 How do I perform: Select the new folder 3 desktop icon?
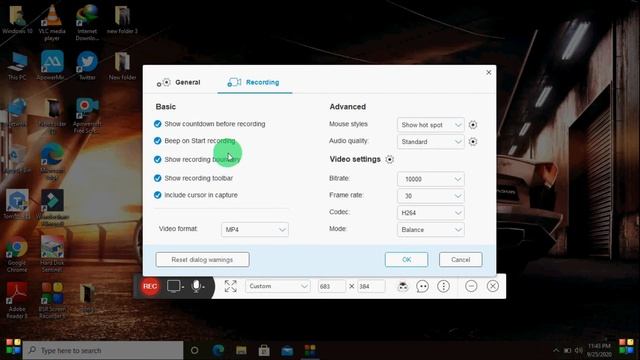pyautogui.click(x=122, y=20)
